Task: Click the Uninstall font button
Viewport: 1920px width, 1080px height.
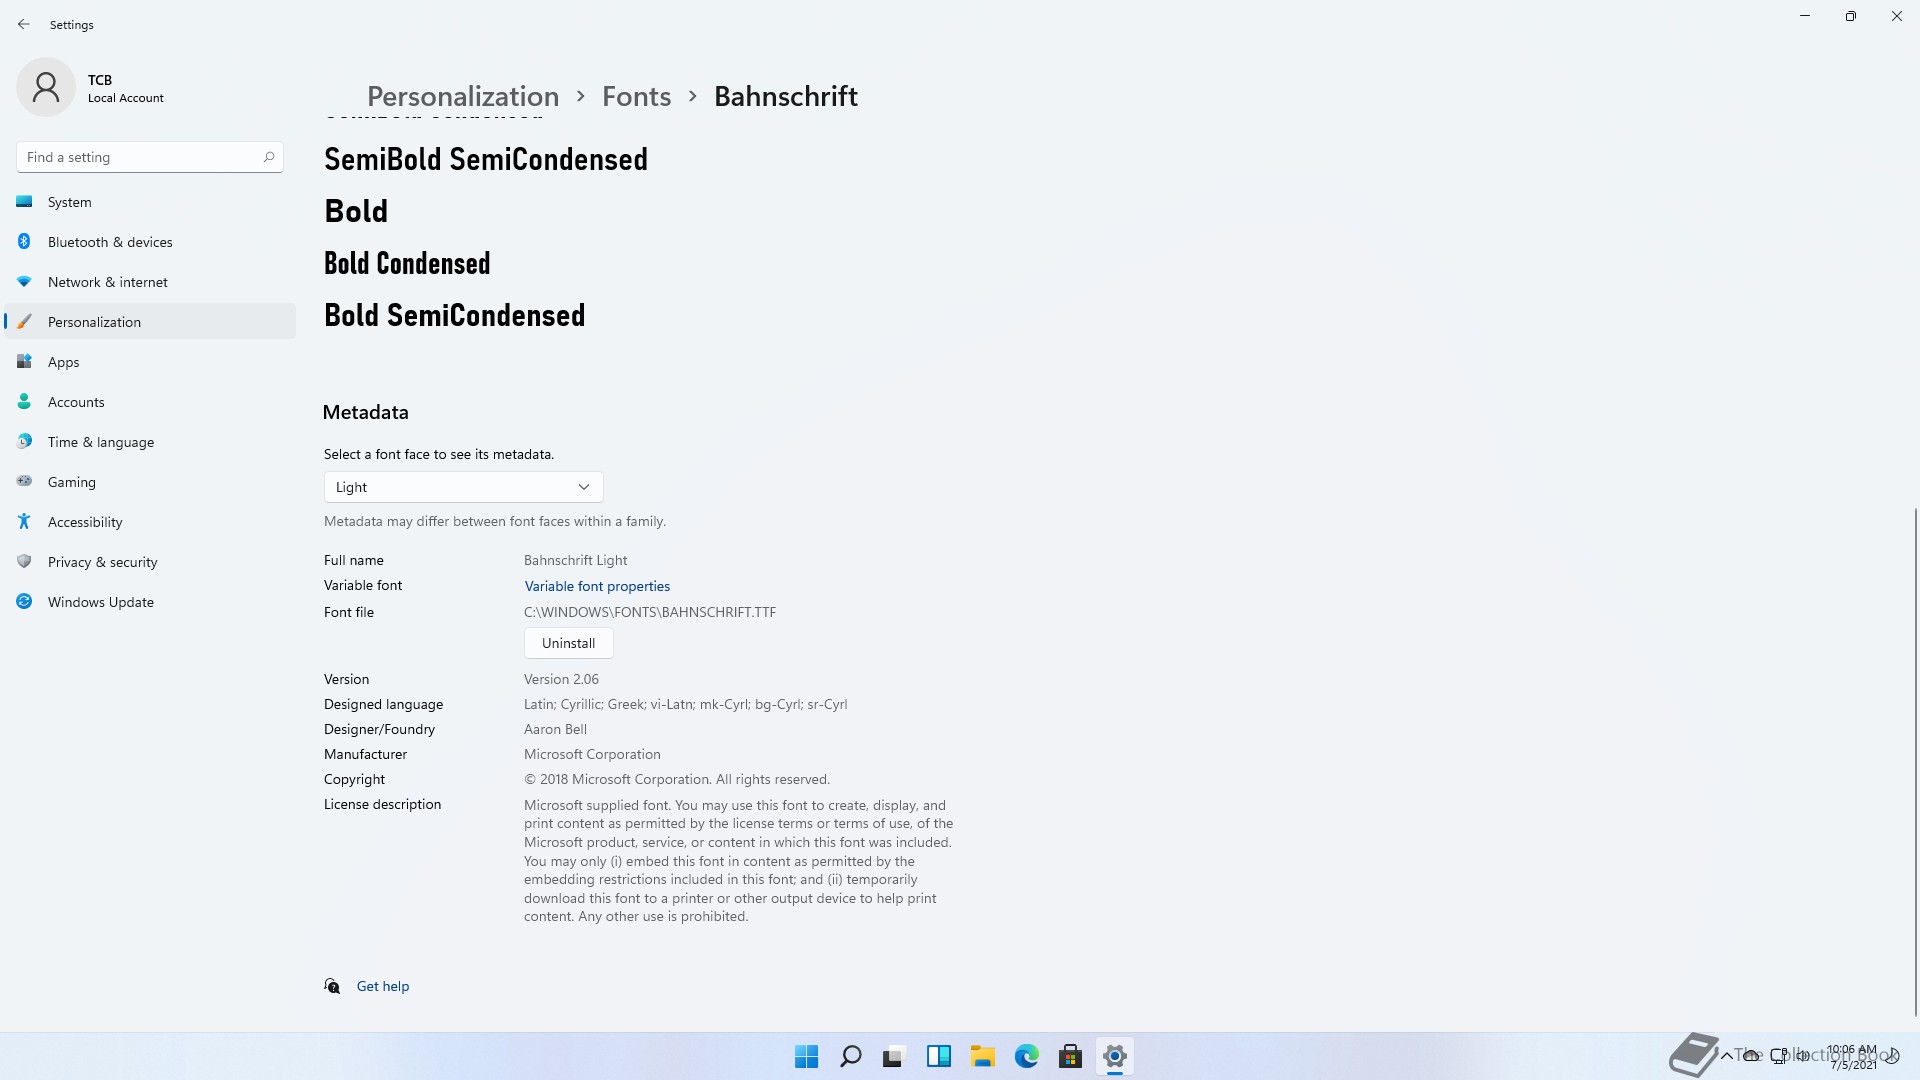Action: pyautogui.click(x=568, y=643)
